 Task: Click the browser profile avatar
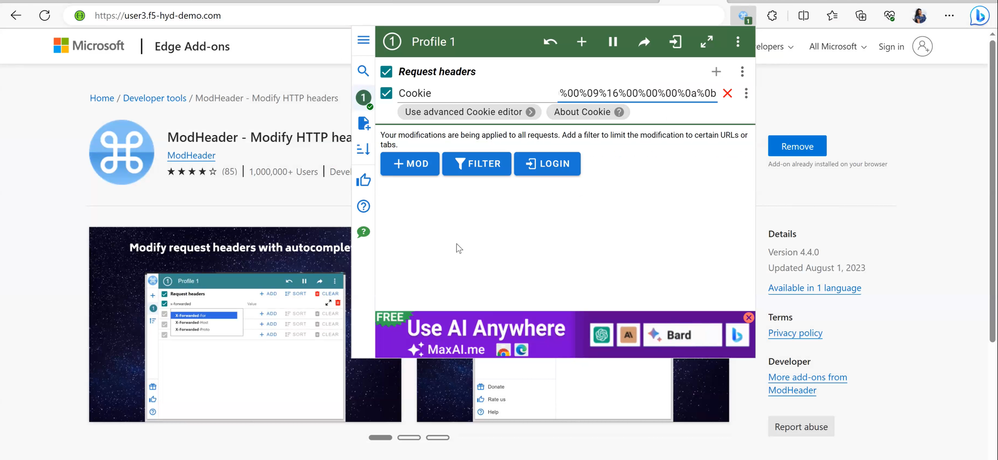pyautogui.click(x=919, y=16)
